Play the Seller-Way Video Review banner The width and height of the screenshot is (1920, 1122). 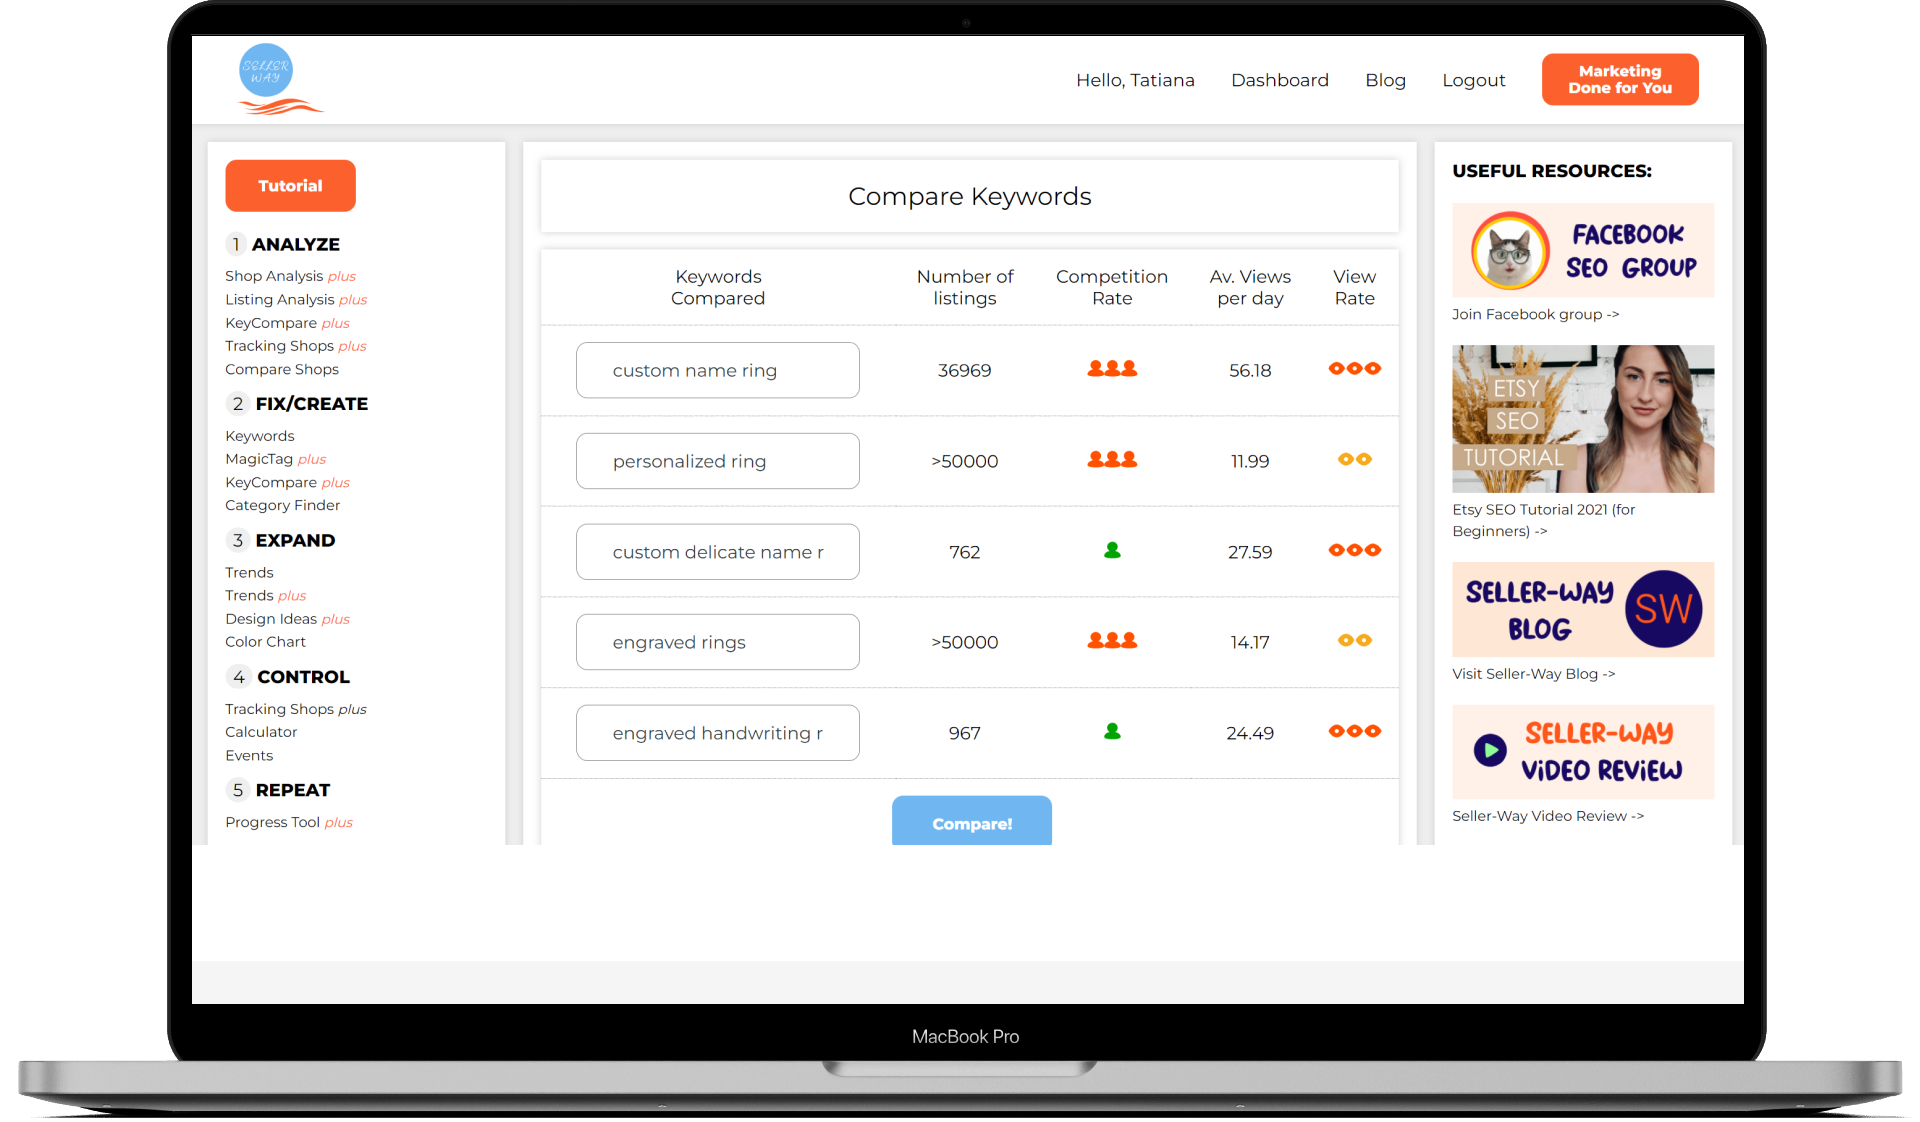click(x=1583, y=751)
